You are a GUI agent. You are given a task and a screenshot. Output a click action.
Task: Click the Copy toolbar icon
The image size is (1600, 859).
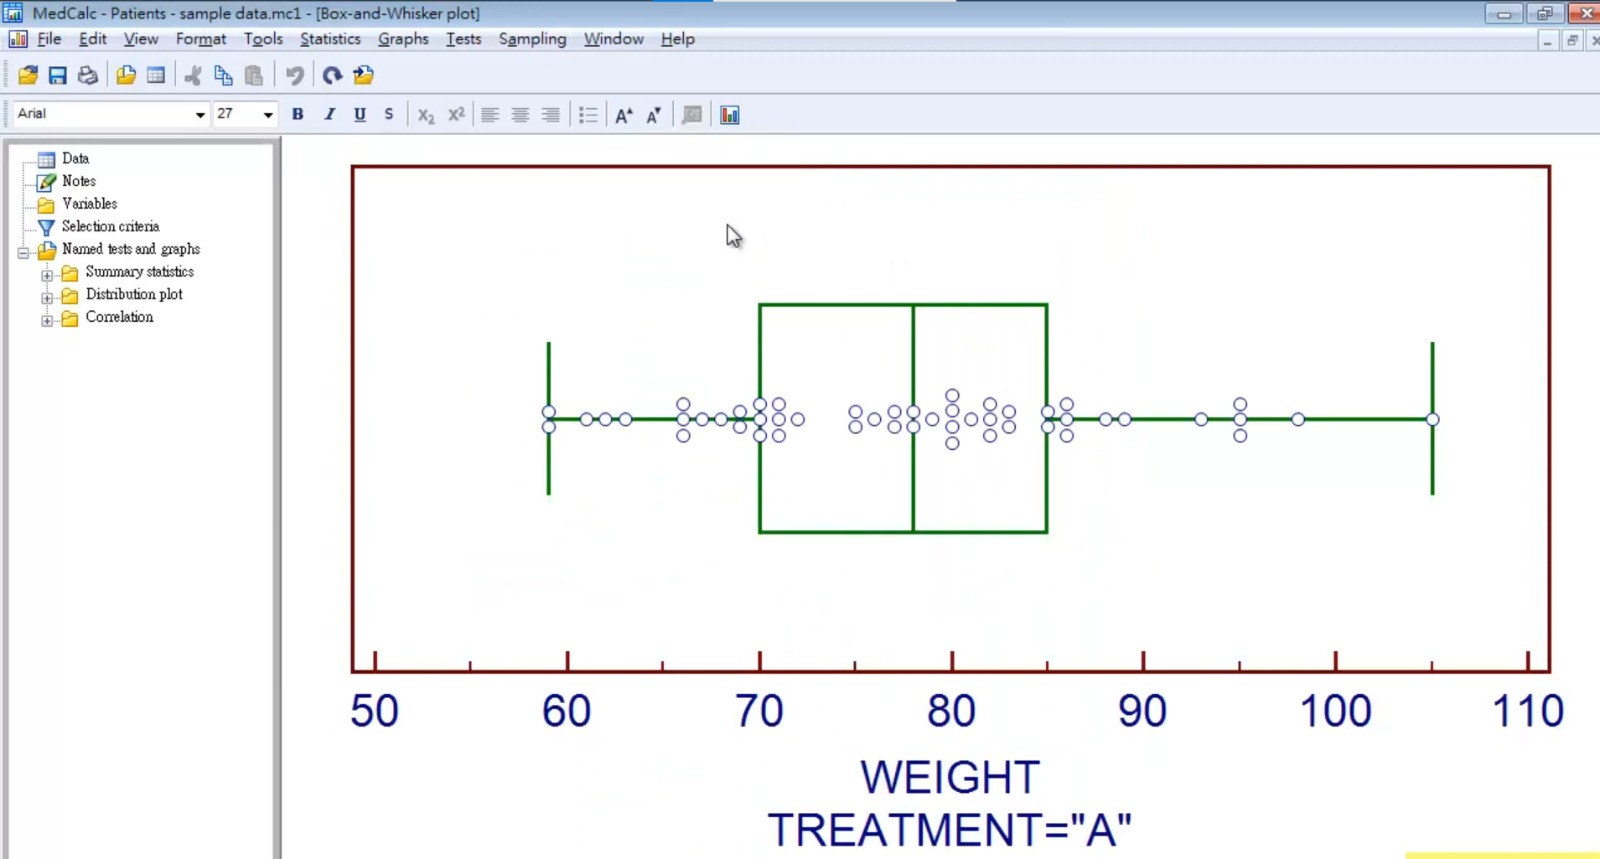pos(223,75)
